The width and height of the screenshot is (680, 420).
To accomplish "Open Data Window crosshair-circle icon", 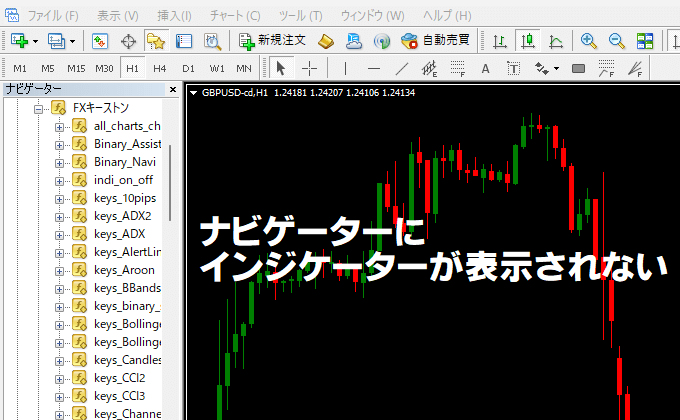I will (x=128, y=42).
